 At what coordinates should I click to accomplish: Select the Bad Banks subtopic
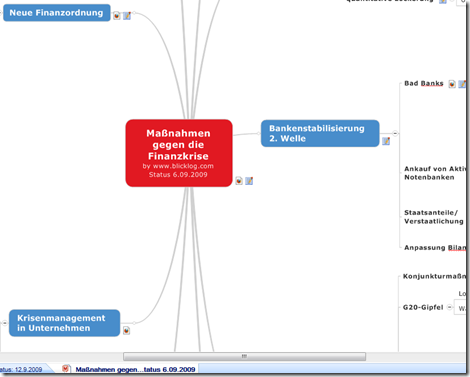(424, 83)
